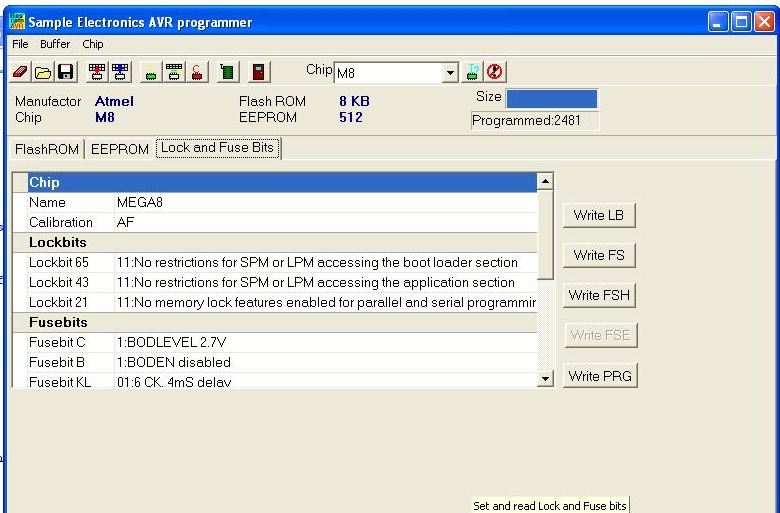Click the red eraser icon in toolbar

coord(21,72)
